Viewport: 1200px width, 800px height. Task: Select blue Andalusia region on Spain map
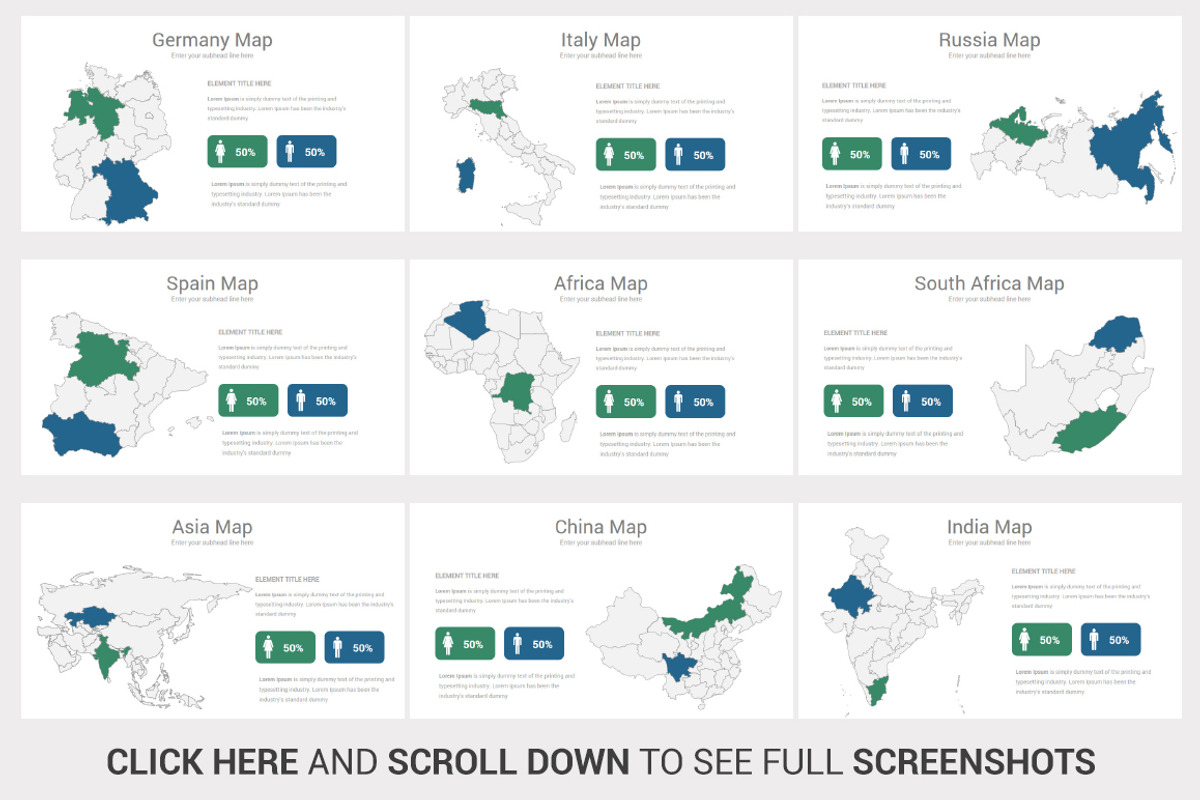point(82,435)
